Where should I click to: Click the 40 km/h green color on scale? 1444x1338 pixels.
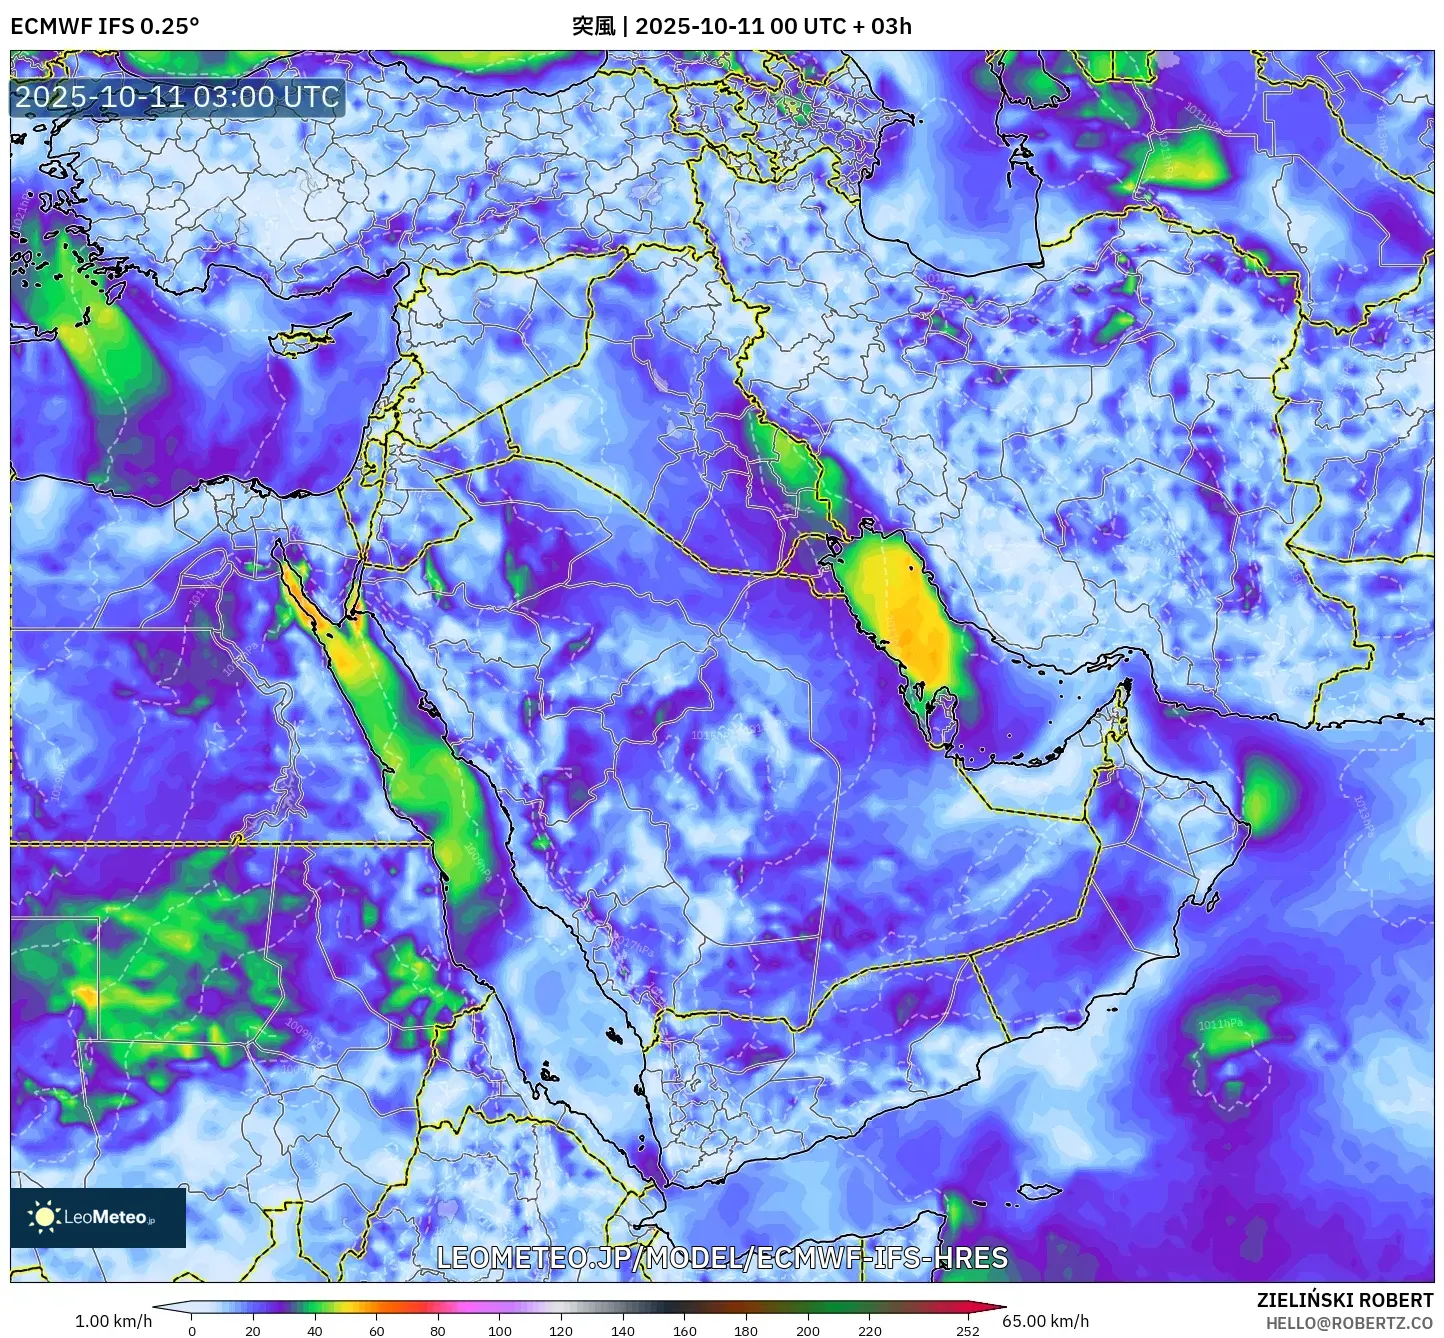pyautogui.click(x=315, y=1307)
